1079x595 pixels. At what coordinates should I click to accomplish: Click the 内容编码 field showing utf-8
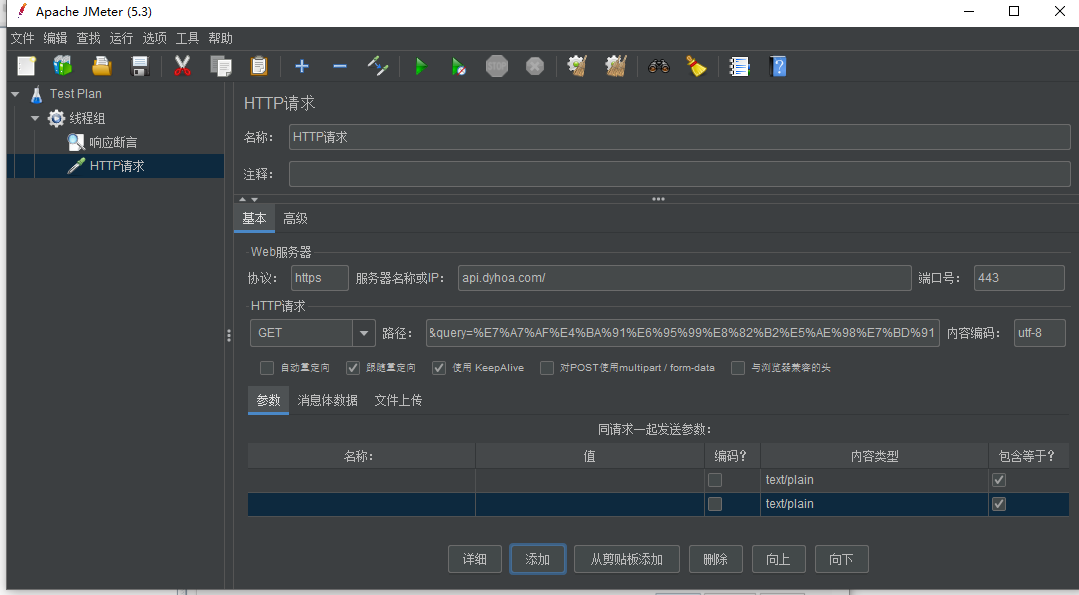[x=1040, y=333]
